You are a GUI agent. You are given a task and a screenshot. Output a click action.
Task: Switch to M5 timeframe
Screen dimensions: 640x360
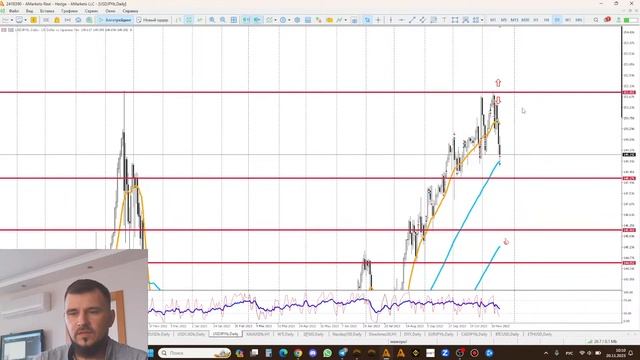click(x=504, y=20)
